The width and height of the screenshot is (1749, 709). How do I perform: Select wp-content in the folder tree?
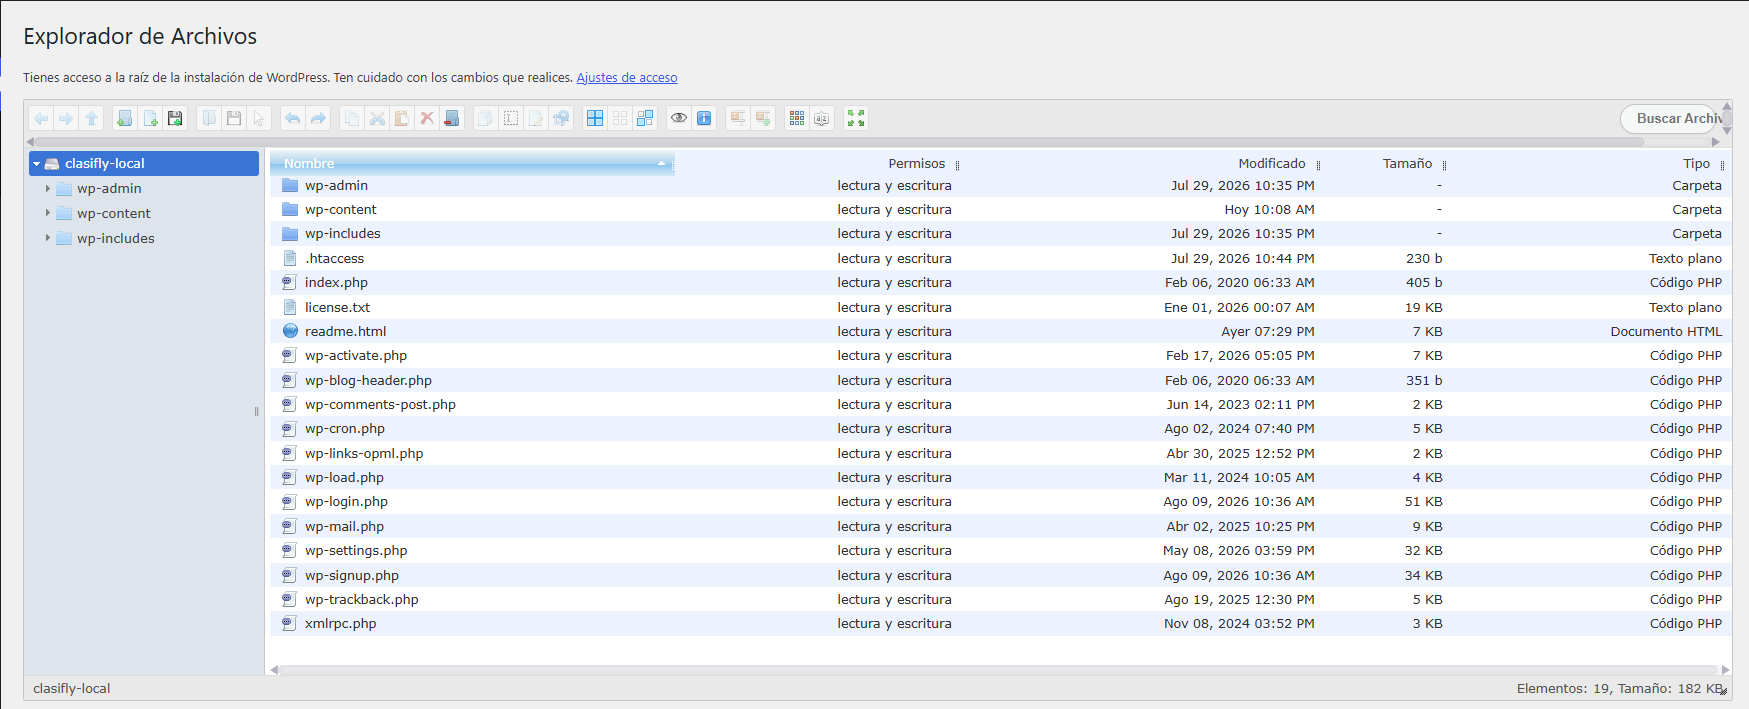(114, 213)
